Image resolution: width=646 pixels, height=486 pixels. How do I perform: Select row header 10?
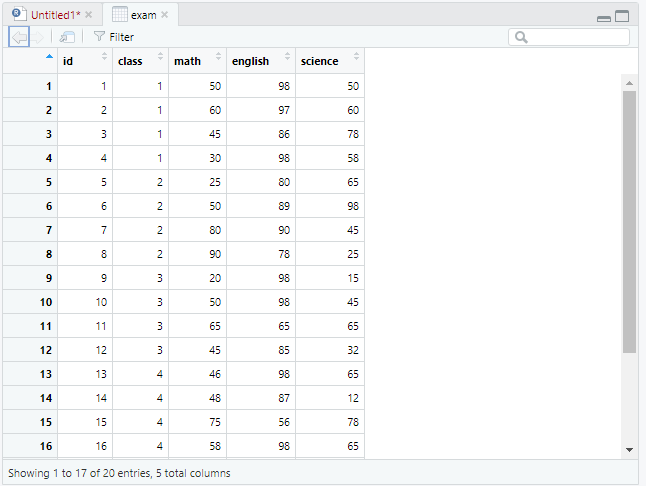[x=30, y=302]
